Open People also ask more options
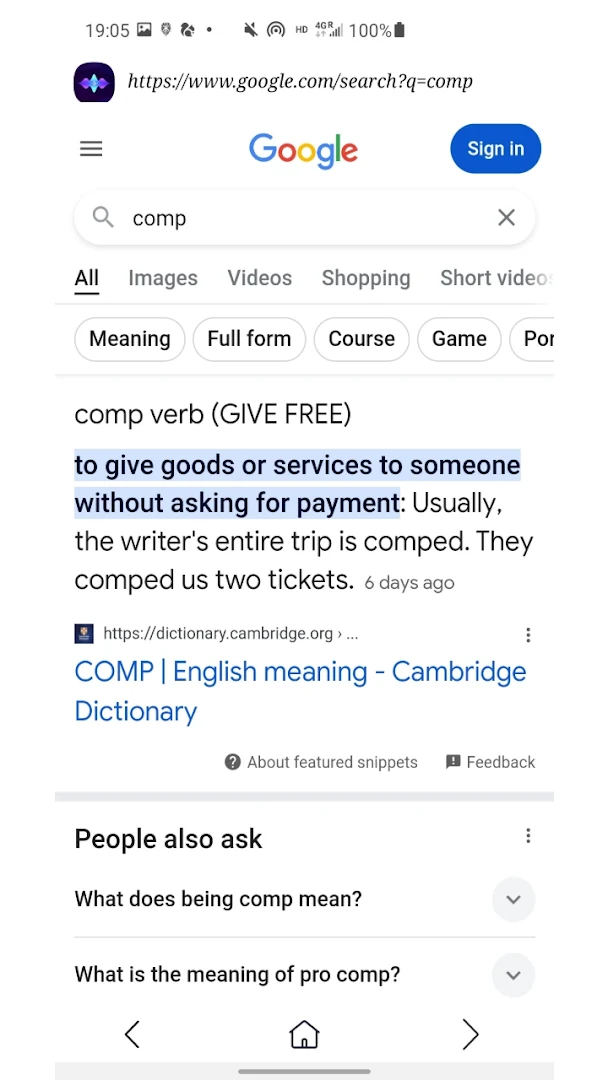This screenshot has height=1080, width=608. click(528, 836)
